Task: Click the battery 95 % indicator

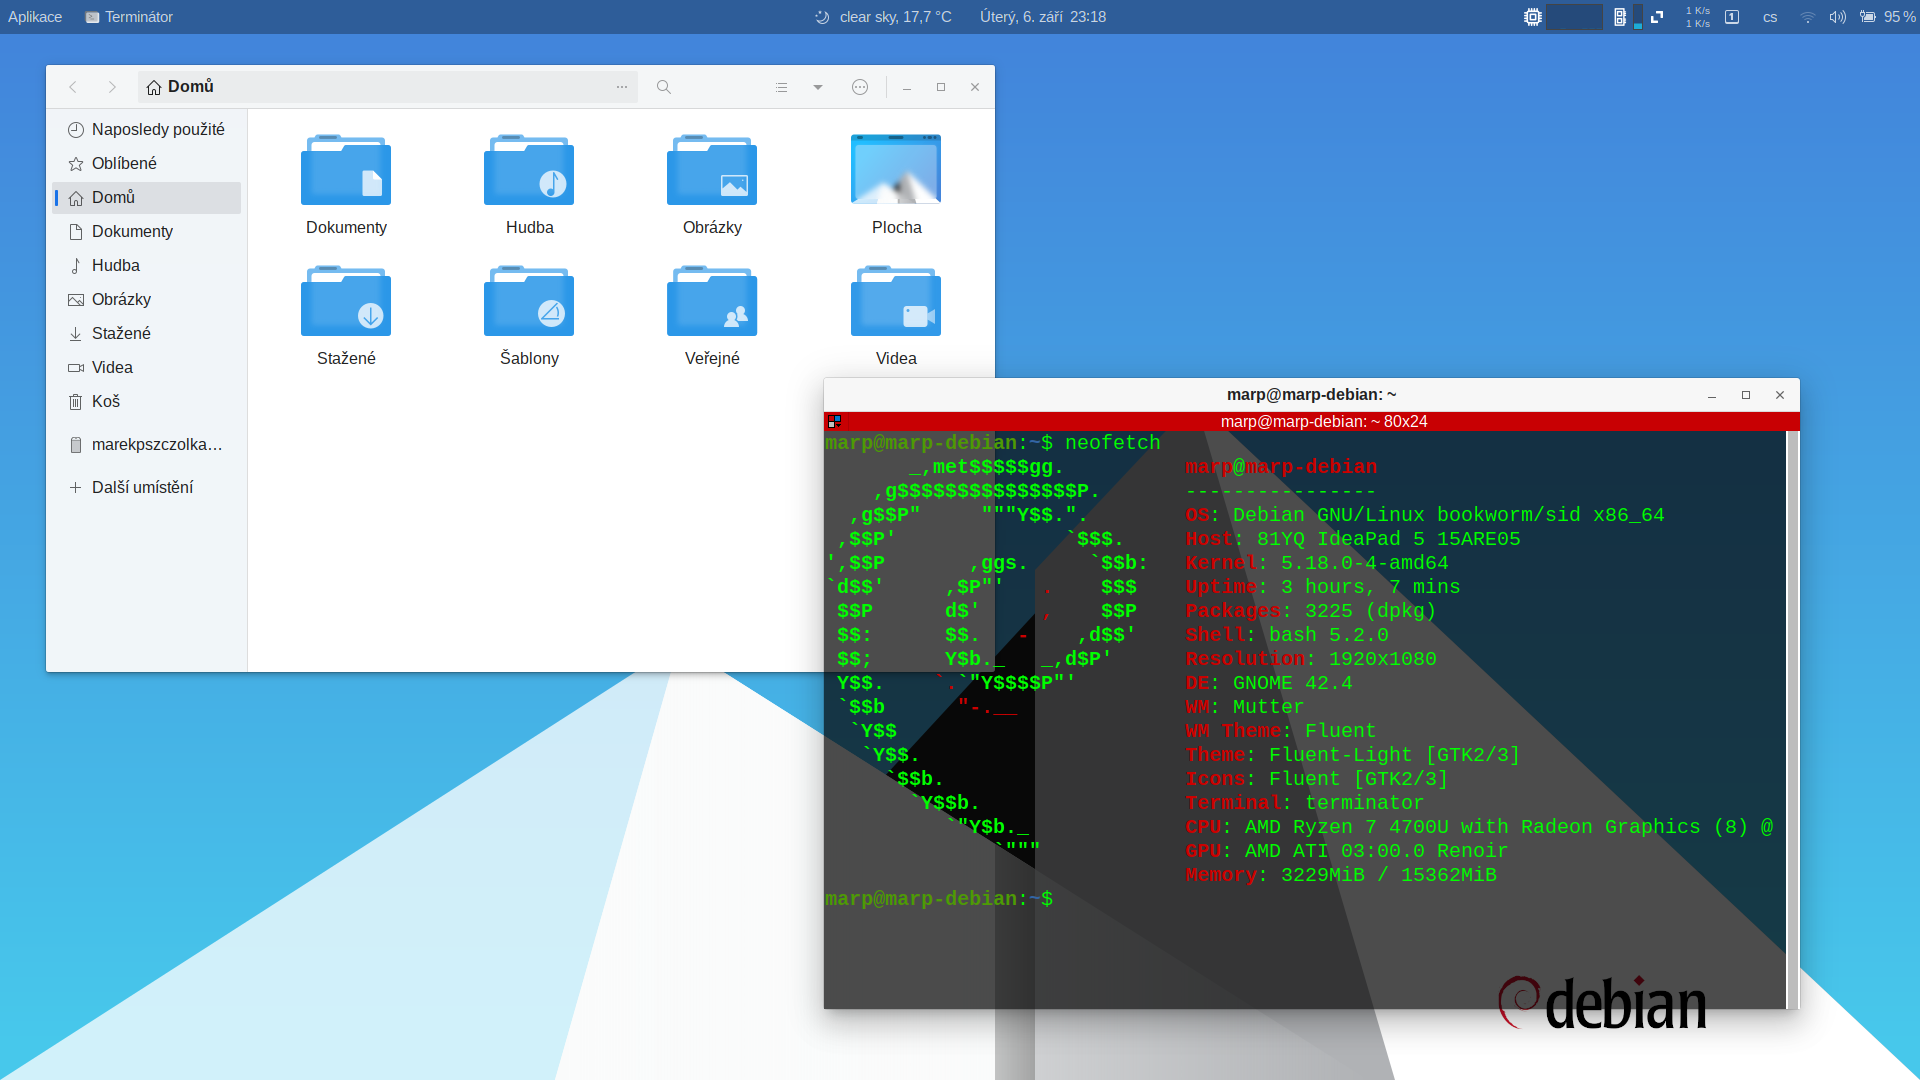Action: [x=1887, y=17]
